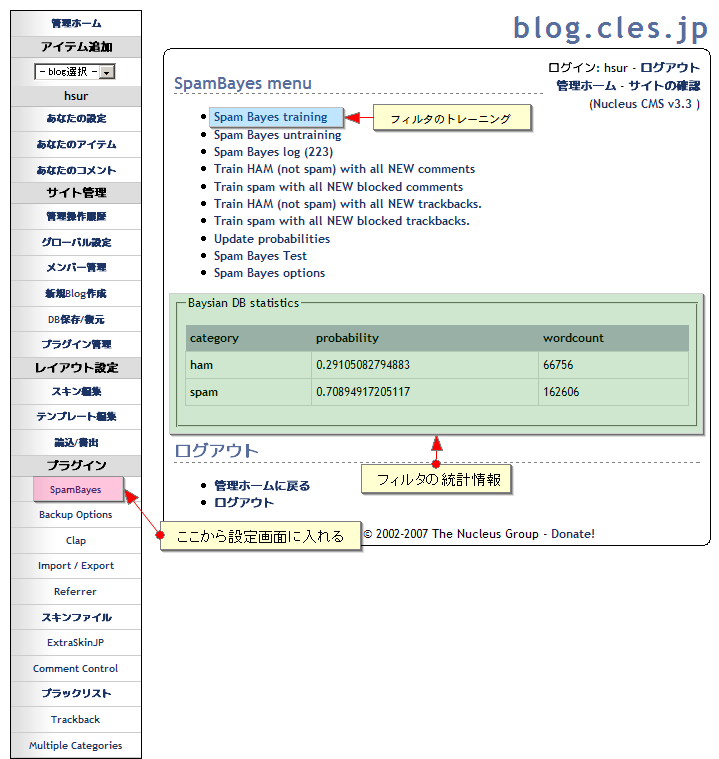The height and width of the screenshot is (759, 719).
Task: Open the Comment Control plugin
Action: [x=76, y=669]
